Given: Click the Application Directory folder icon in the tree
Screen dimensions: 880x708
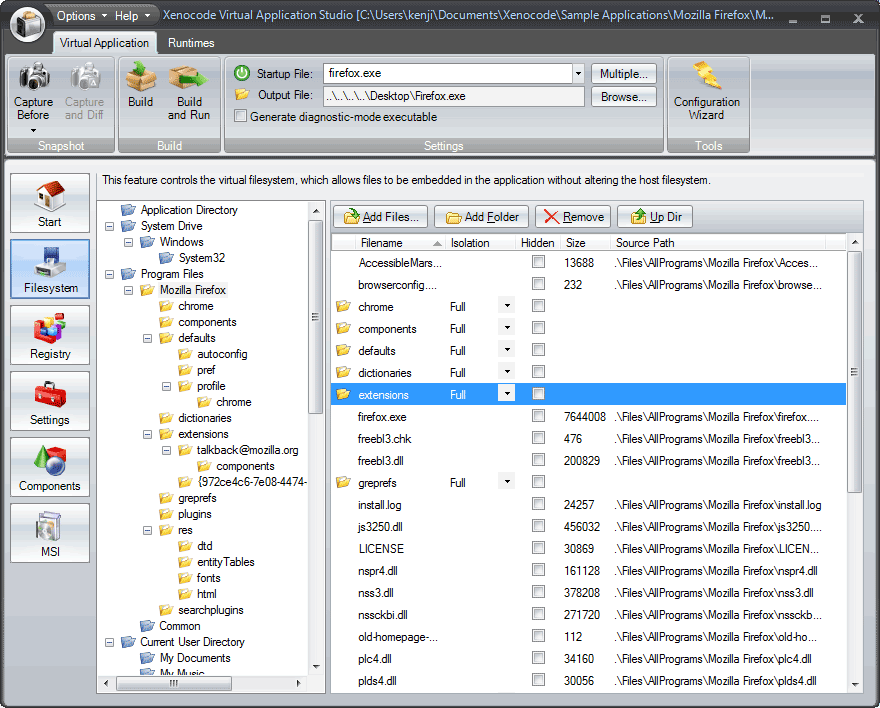Looking at the screenshot, I should click(129, 210).
